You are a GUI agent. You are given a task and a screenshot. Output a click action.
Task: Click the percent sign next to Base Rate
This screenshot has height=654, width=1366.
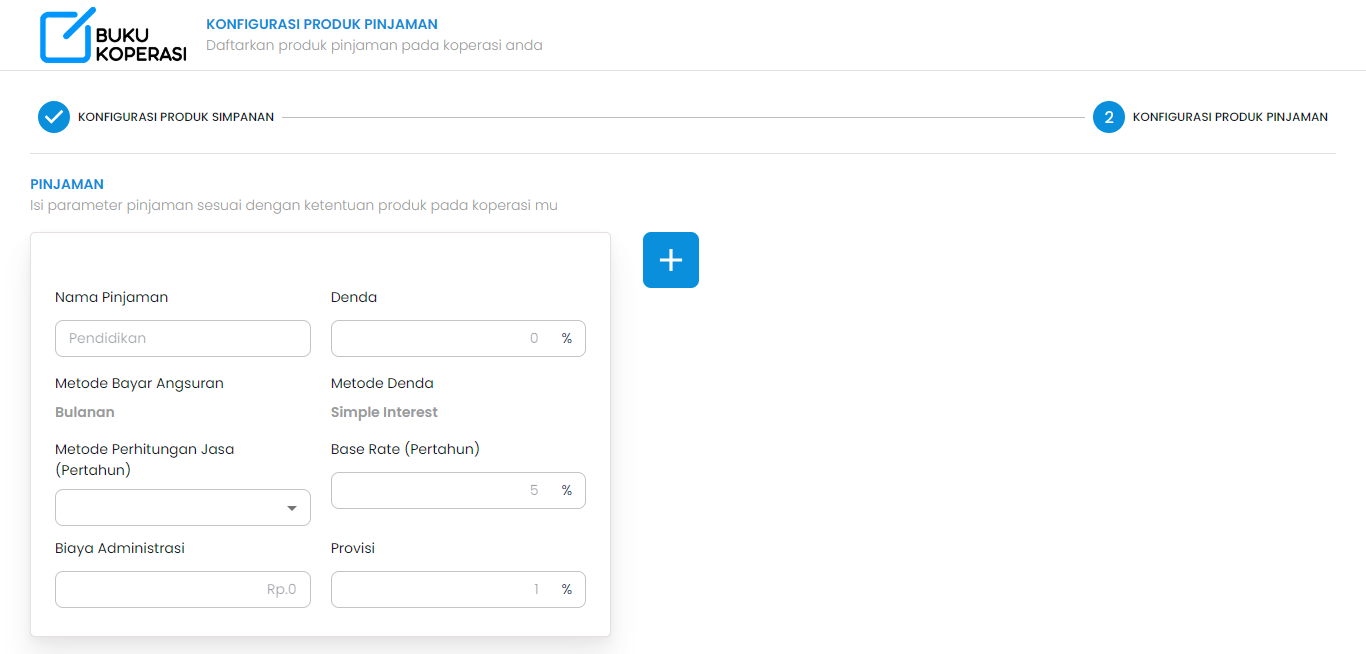567,490
